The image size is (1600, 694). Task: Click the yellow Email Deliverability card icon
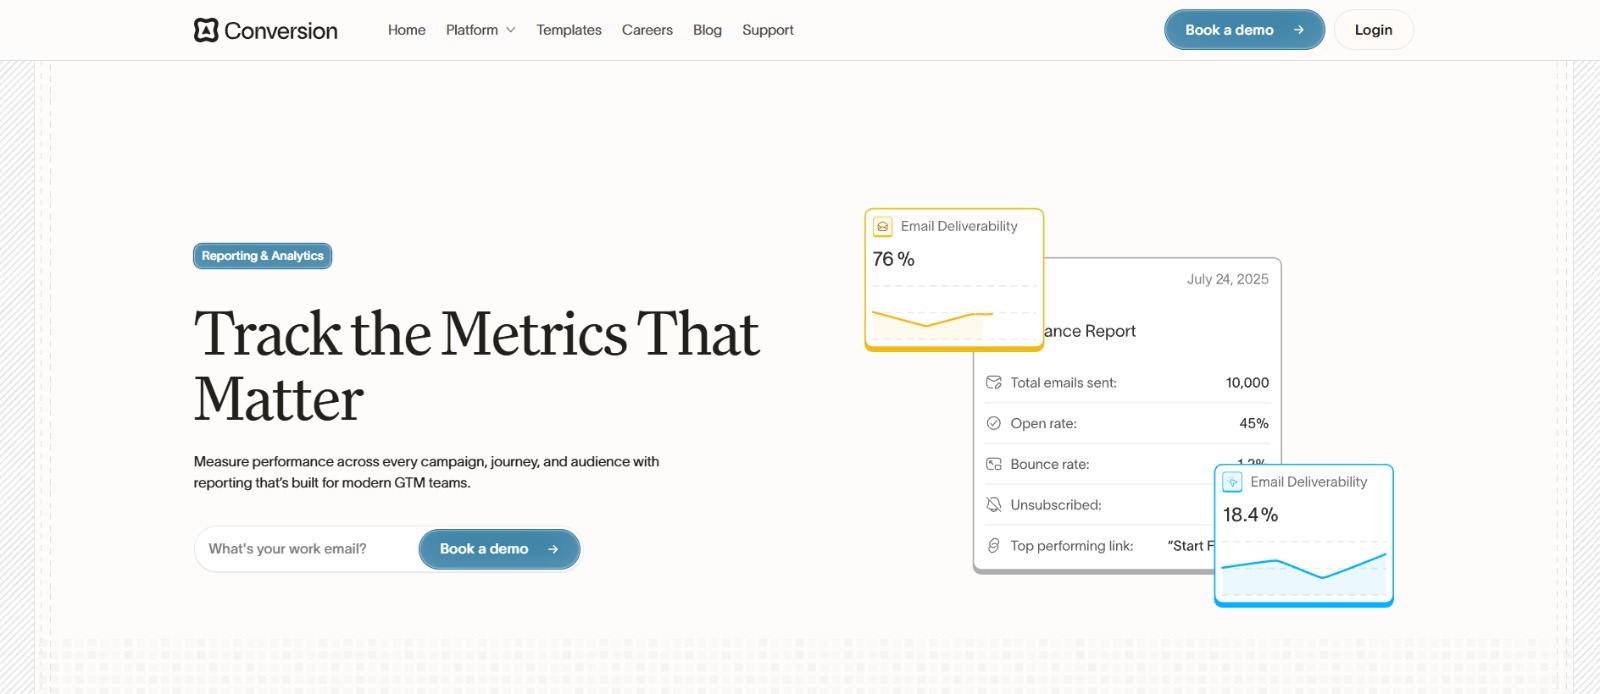[883, 227]
